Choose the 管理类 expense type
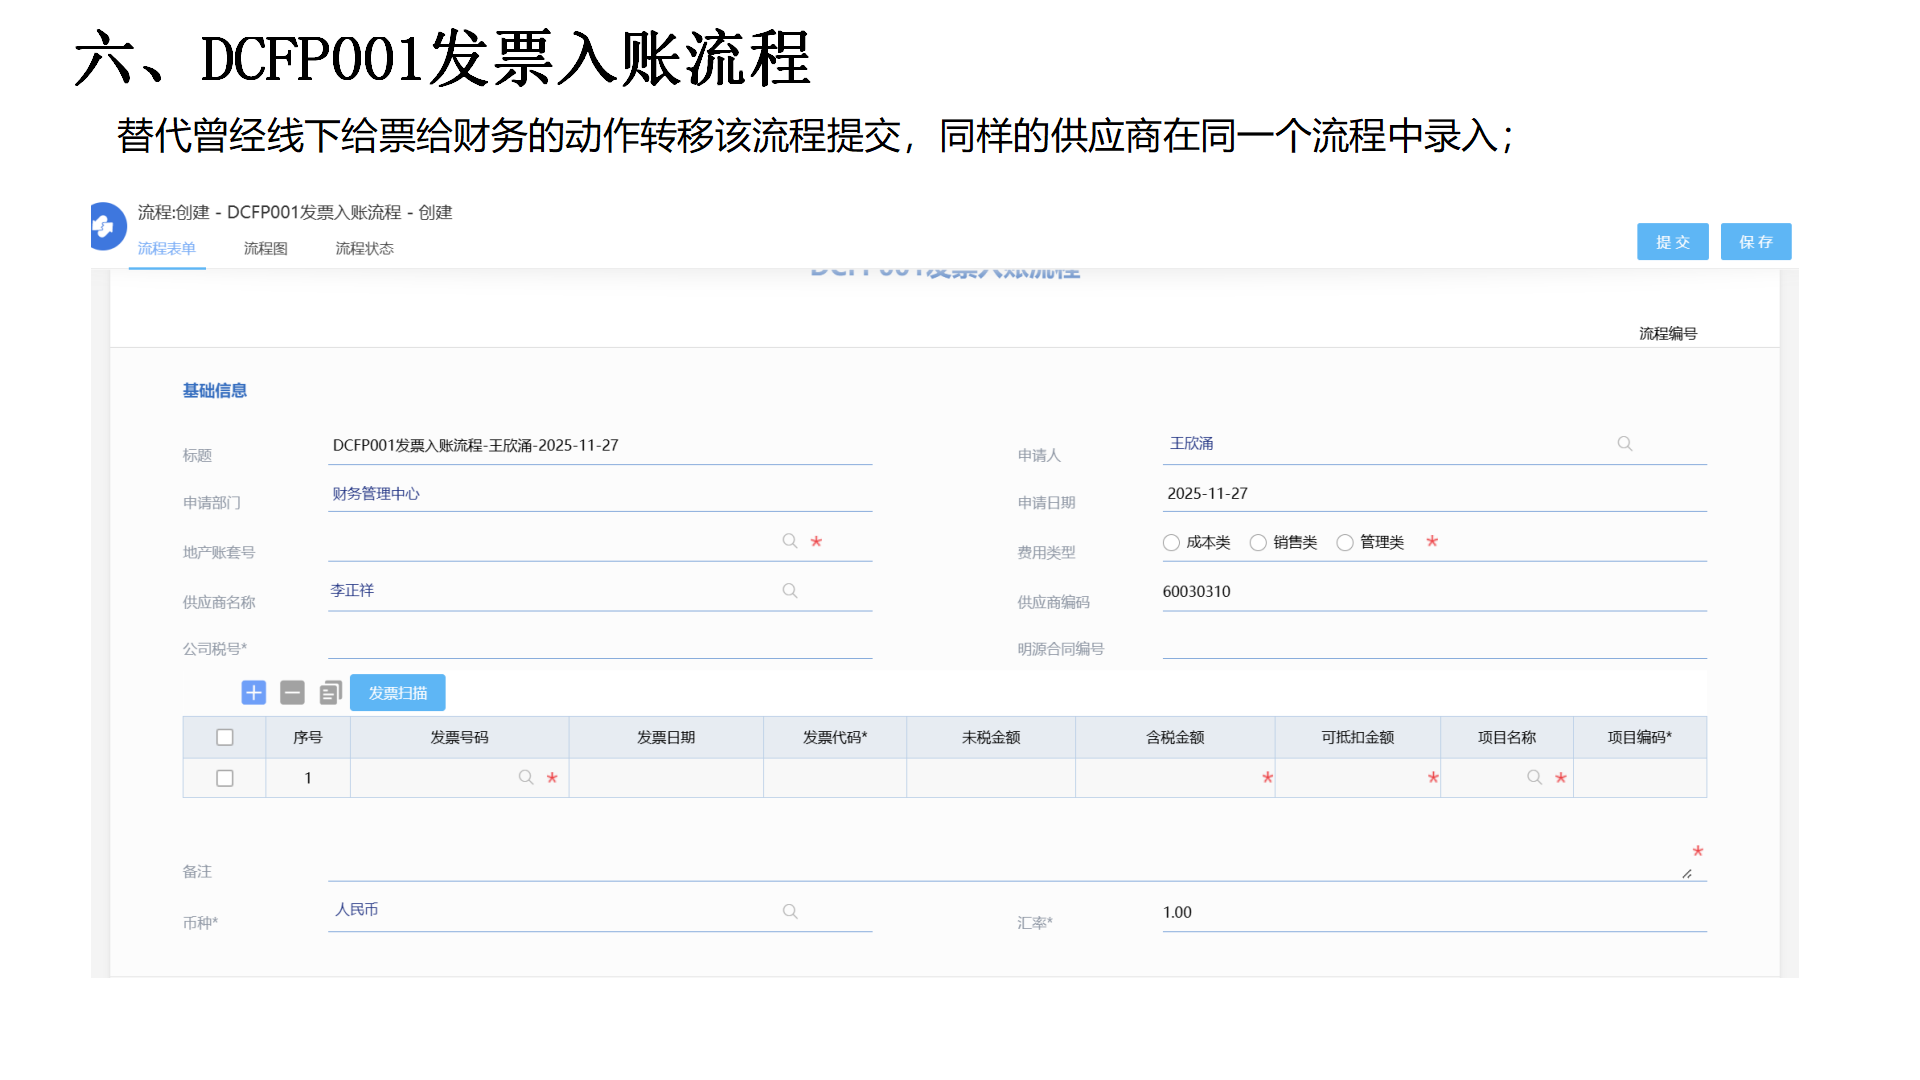 1345,542
